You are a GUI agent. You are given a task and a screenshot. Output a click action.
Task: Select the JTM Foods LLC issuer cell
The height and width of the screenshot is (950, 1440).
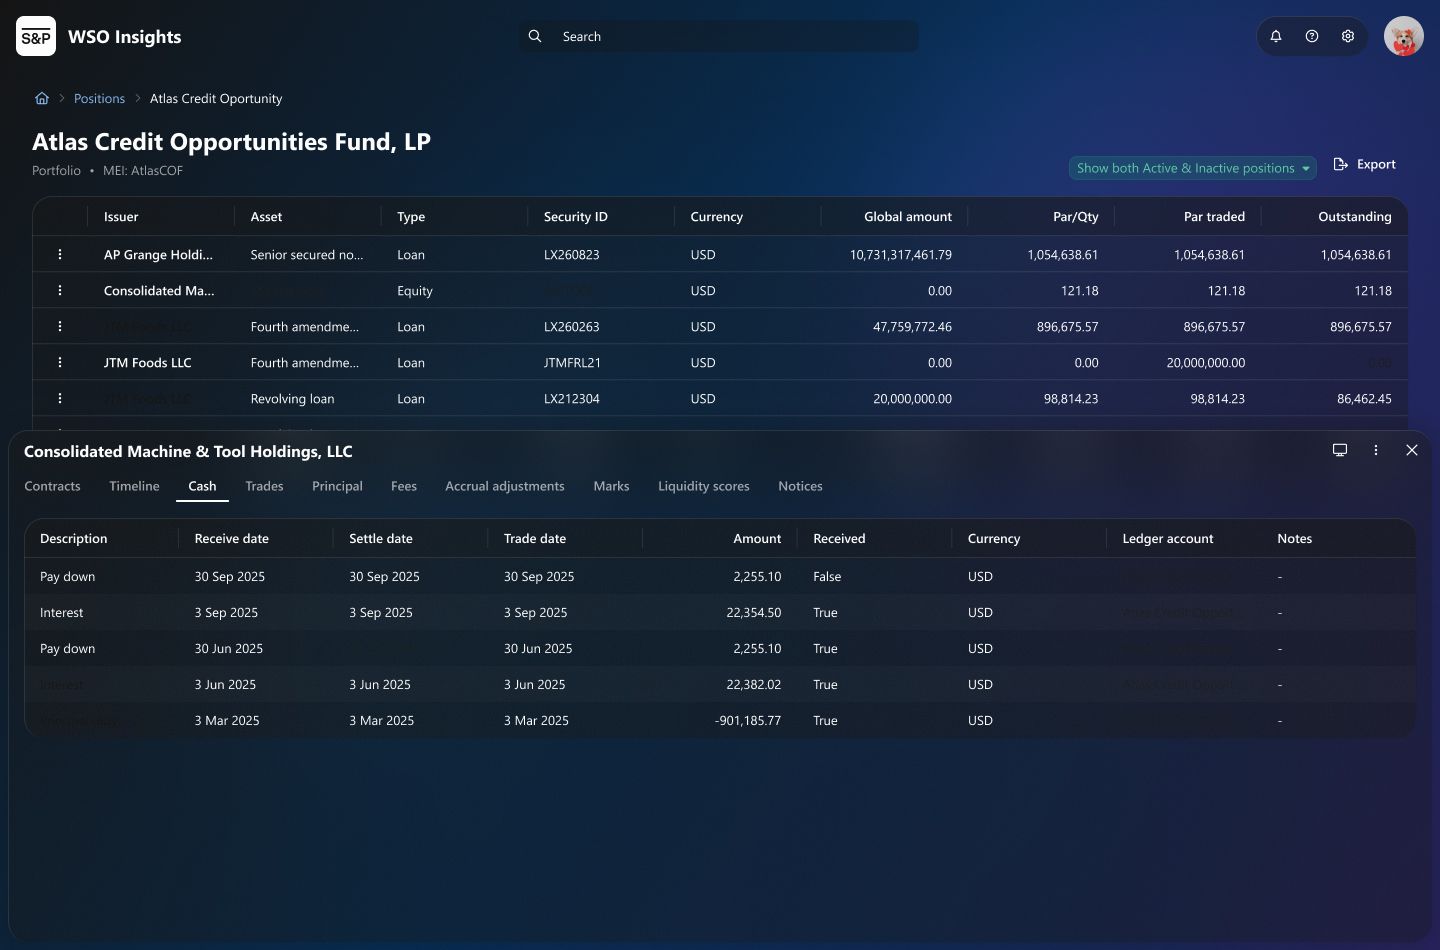click(x=148, y=362)
